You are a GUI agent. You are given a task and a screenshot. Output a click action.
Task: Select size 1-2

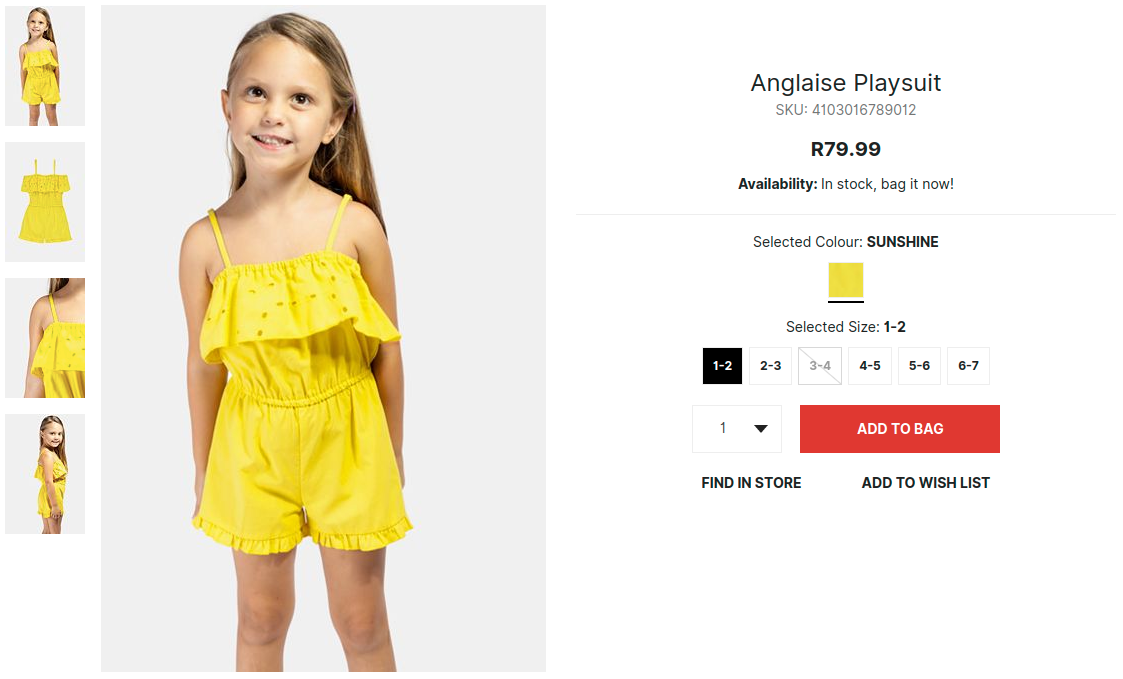pos(722,366)
